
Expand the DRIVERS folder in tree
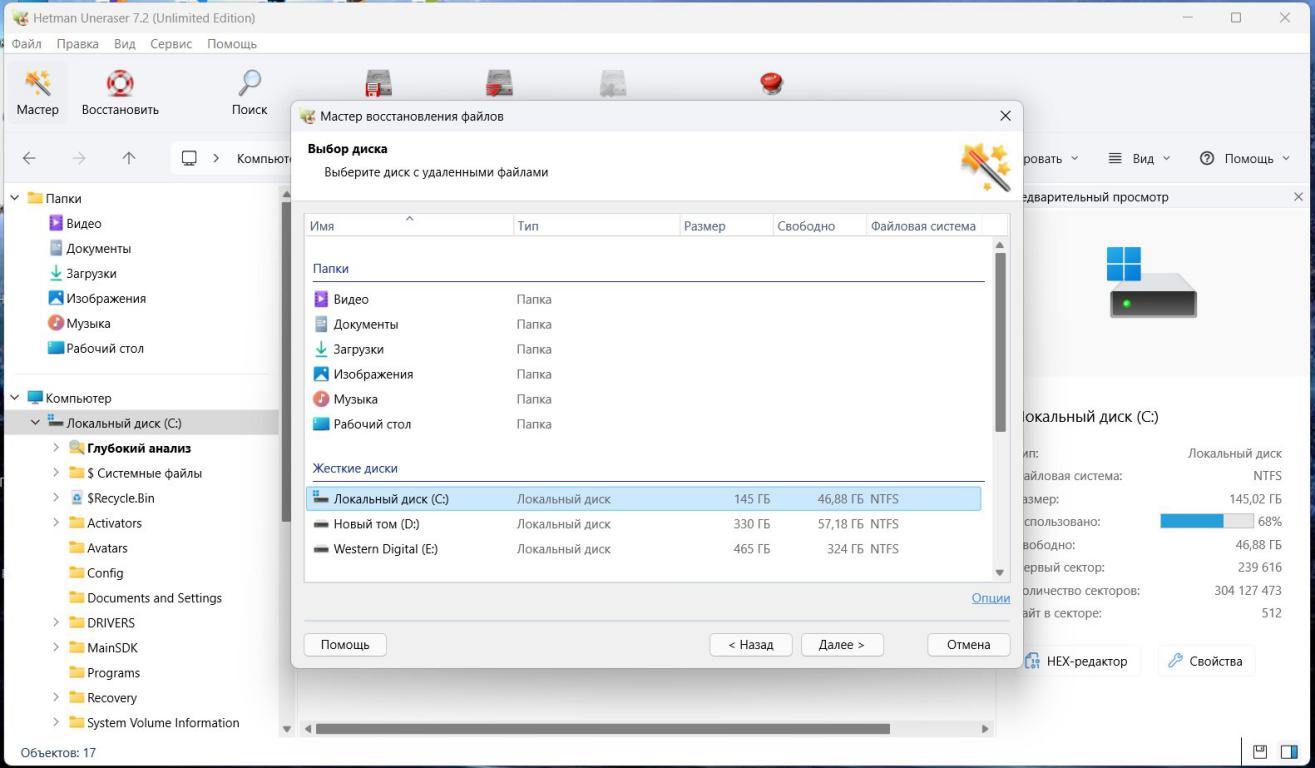[56, 623]
